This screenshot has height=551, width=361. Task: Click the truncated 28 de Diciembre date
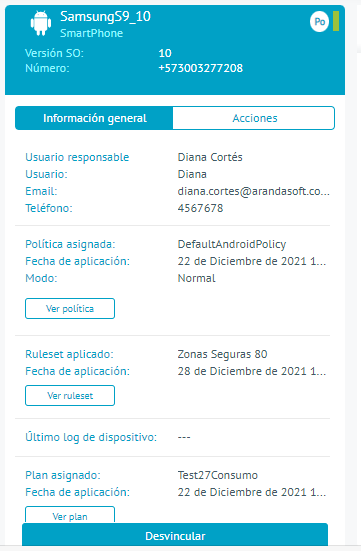coord(252,371)
